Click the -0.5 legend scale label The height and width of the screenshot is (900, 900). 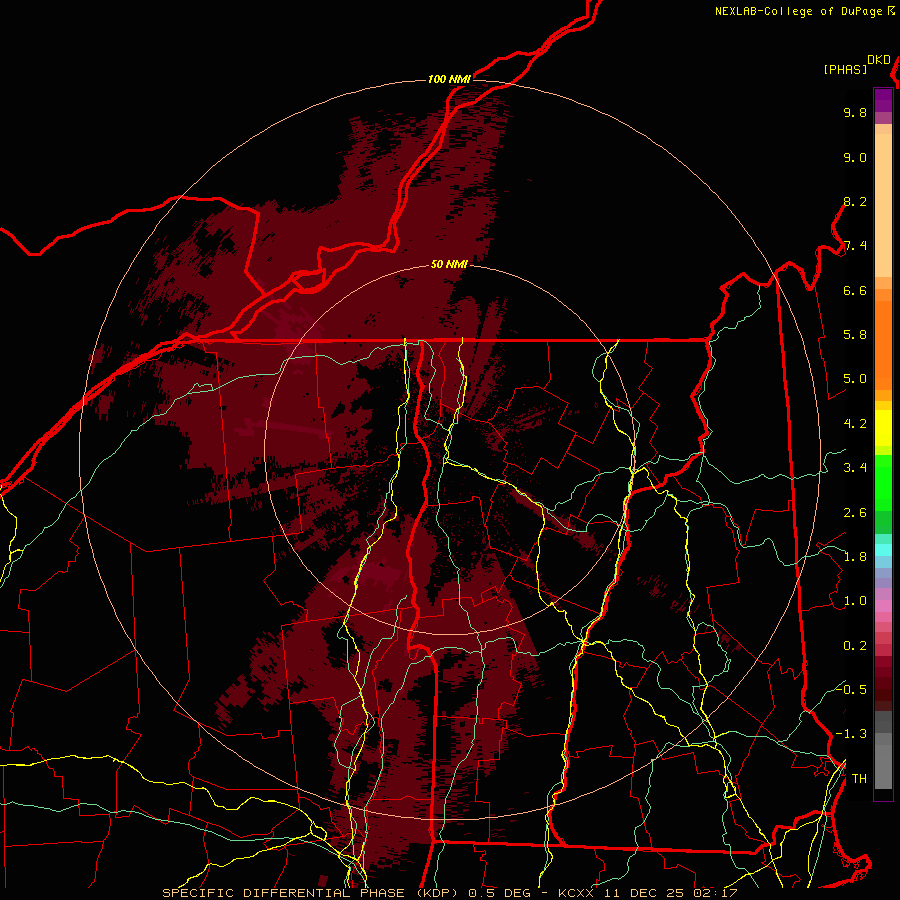(x=851, y=690)
